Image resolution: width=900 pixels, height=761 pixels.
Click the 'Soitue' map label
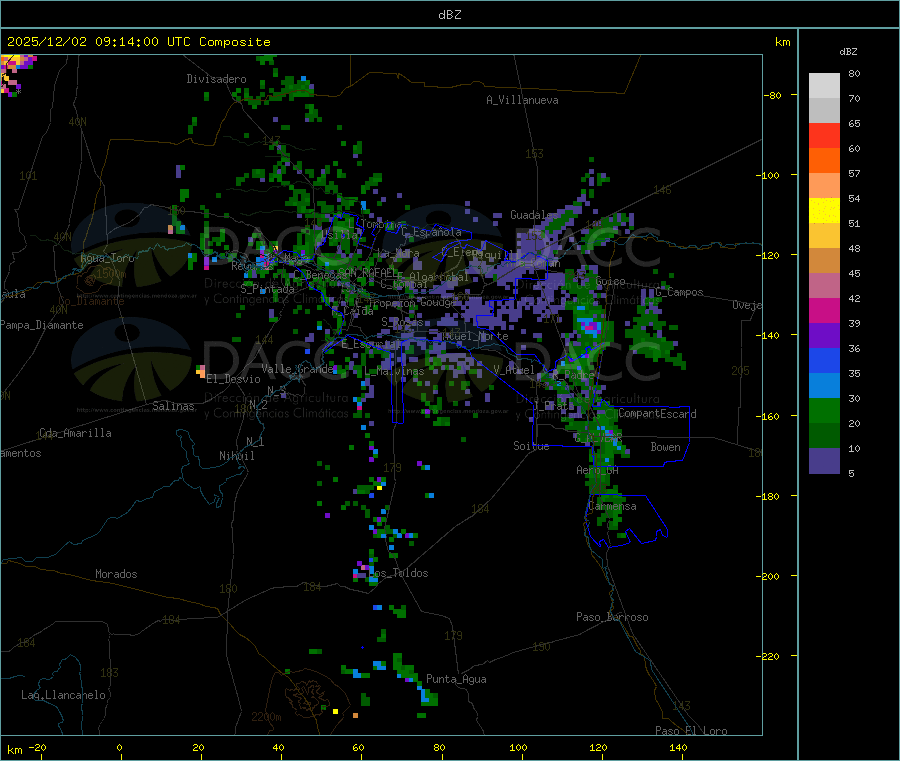(x=531, y=446)
